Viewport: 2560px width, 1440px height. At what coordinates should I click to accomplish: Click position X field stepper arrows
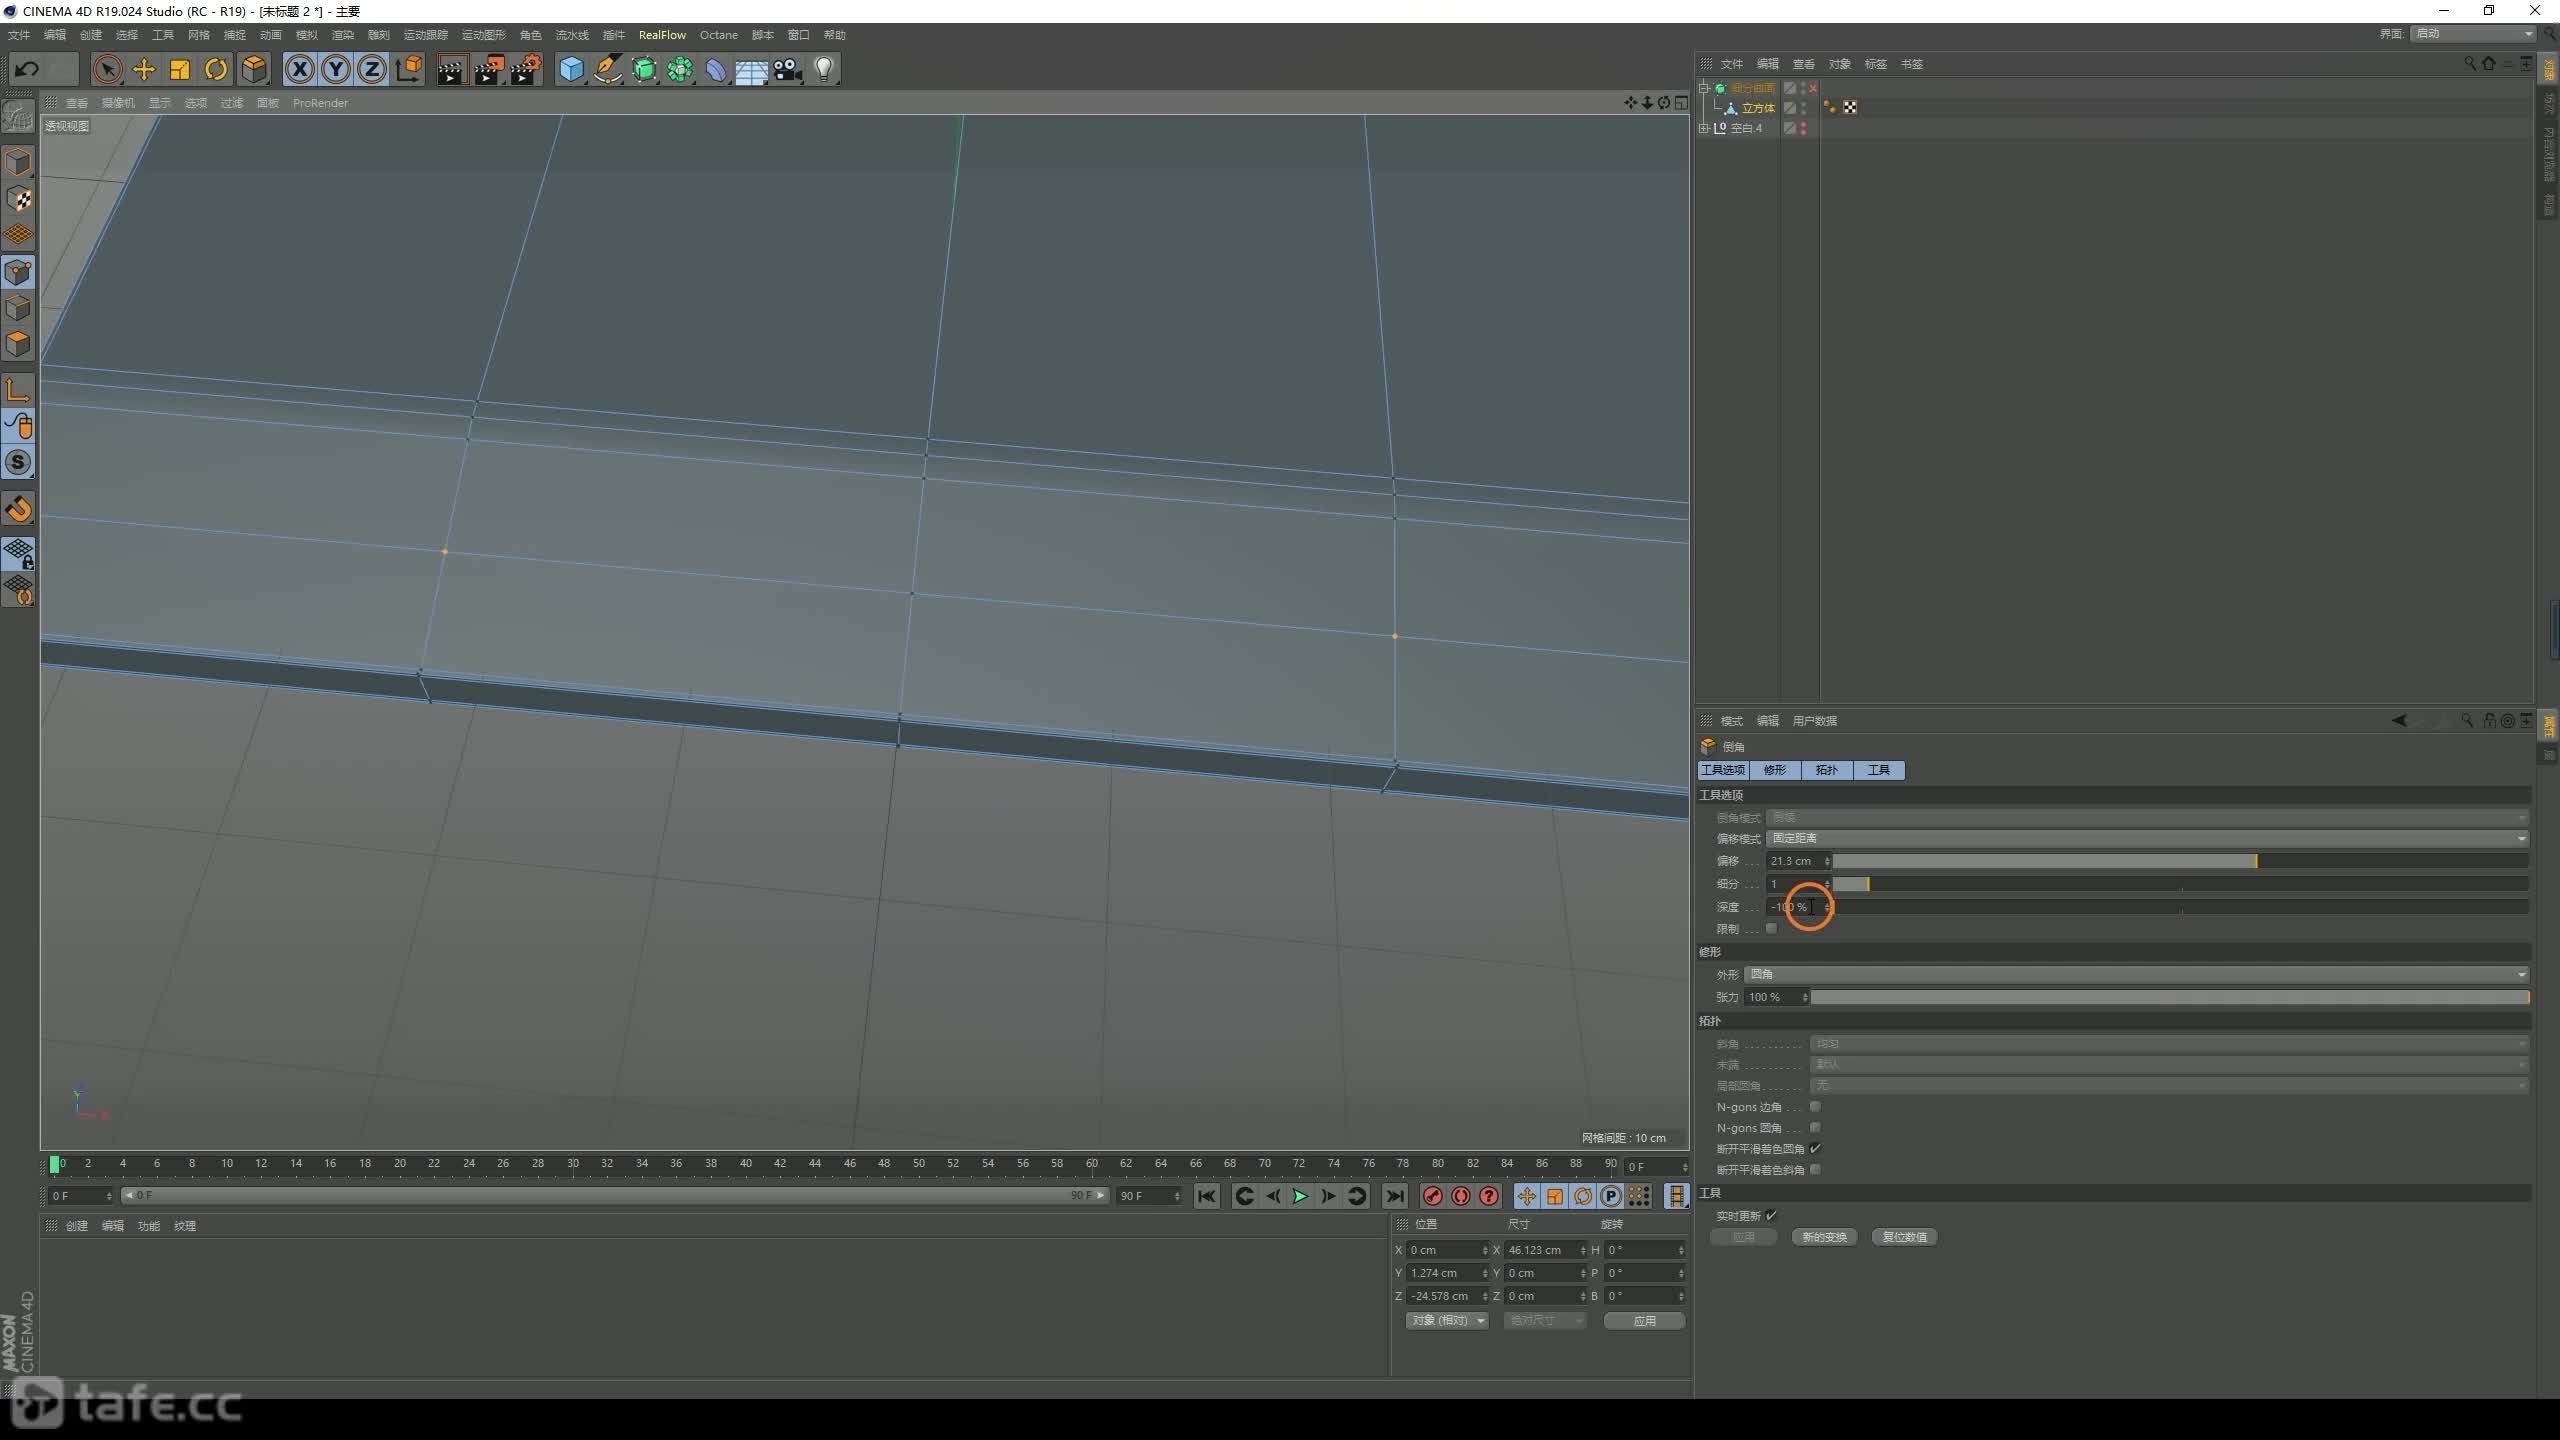1484,1250
